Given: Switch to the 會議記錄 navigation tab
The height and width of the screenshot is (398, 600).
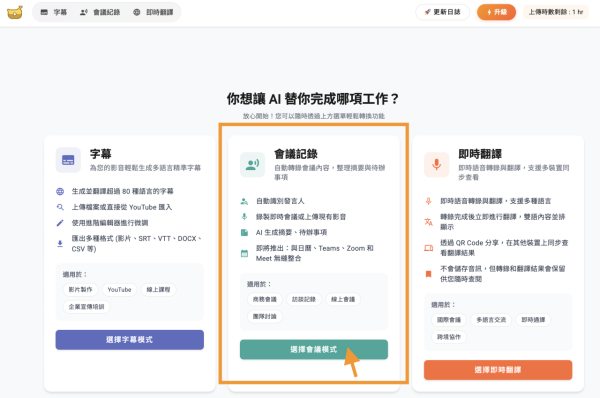Looking at the screenshot, I should (x=99, y=12).
